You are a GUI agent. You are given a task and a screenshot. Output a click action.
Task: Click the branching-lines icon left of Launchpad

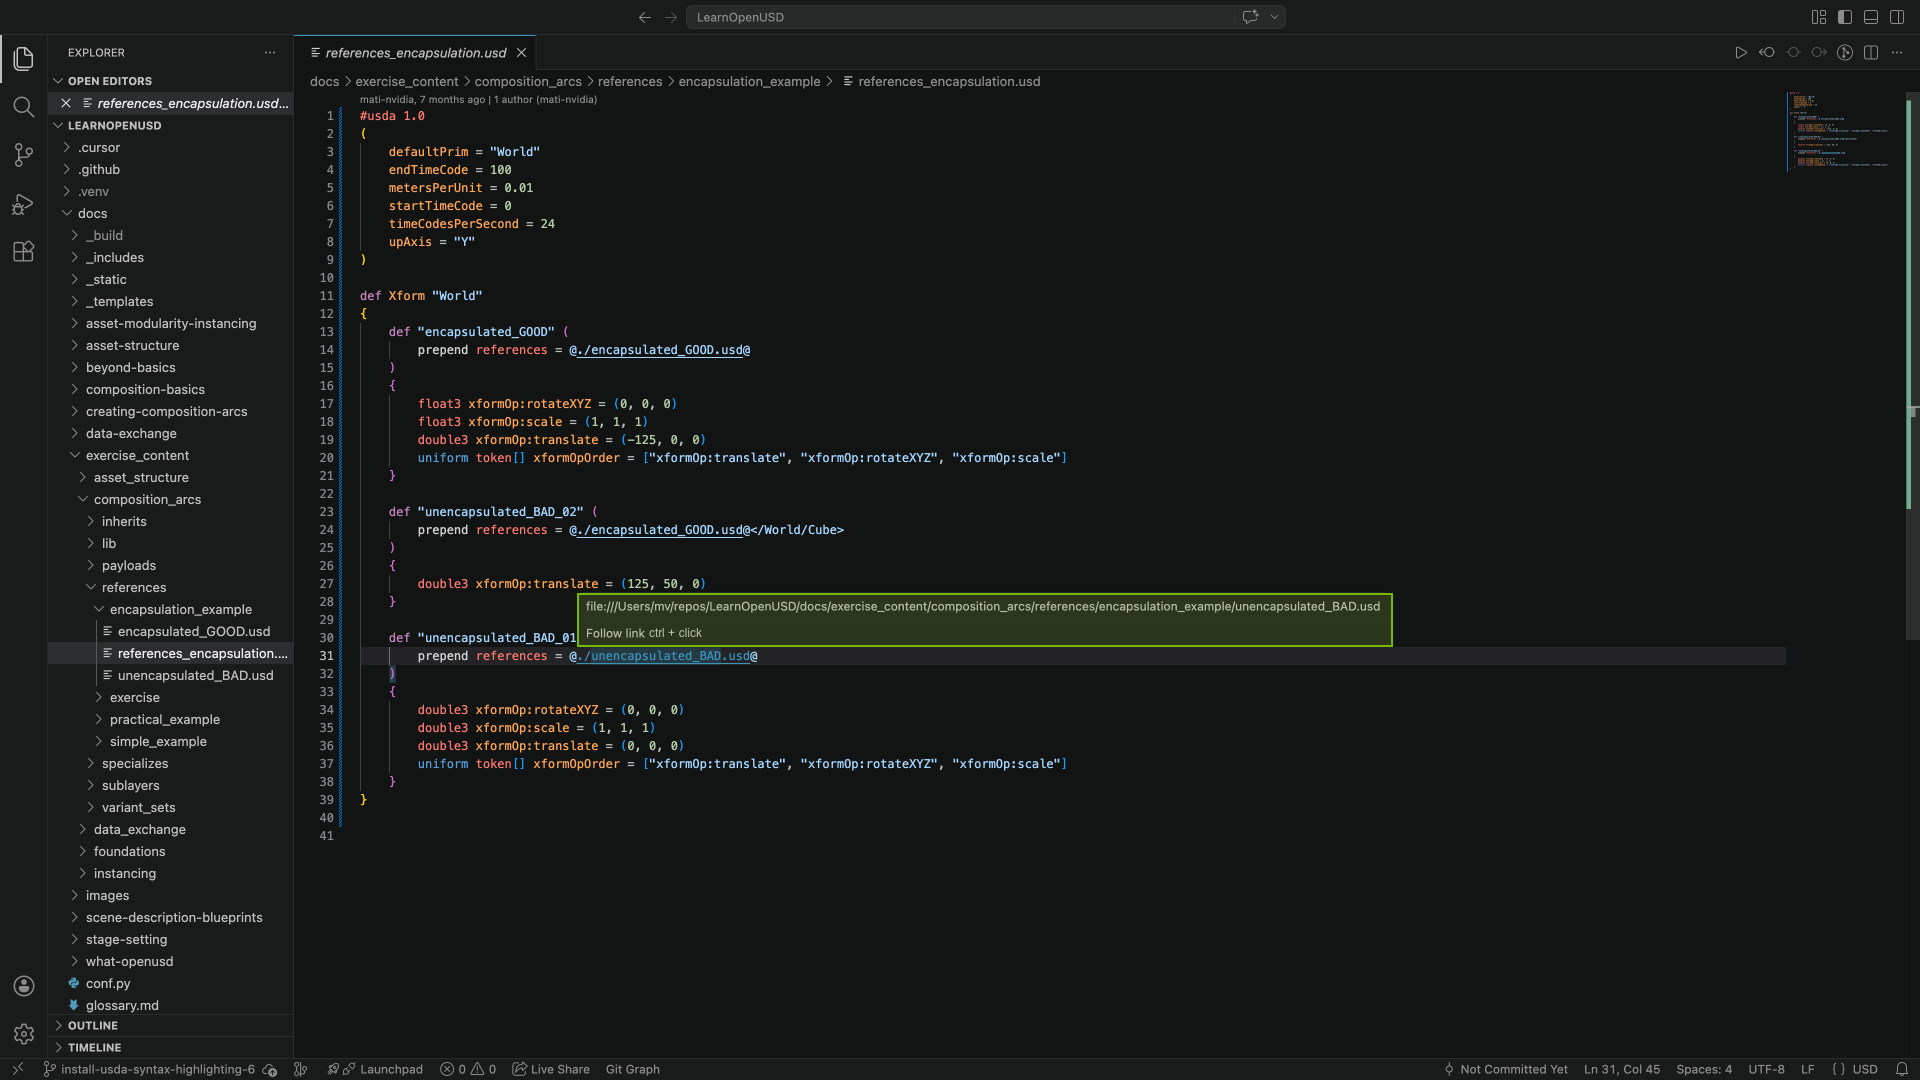click(x=300, y=1070)
